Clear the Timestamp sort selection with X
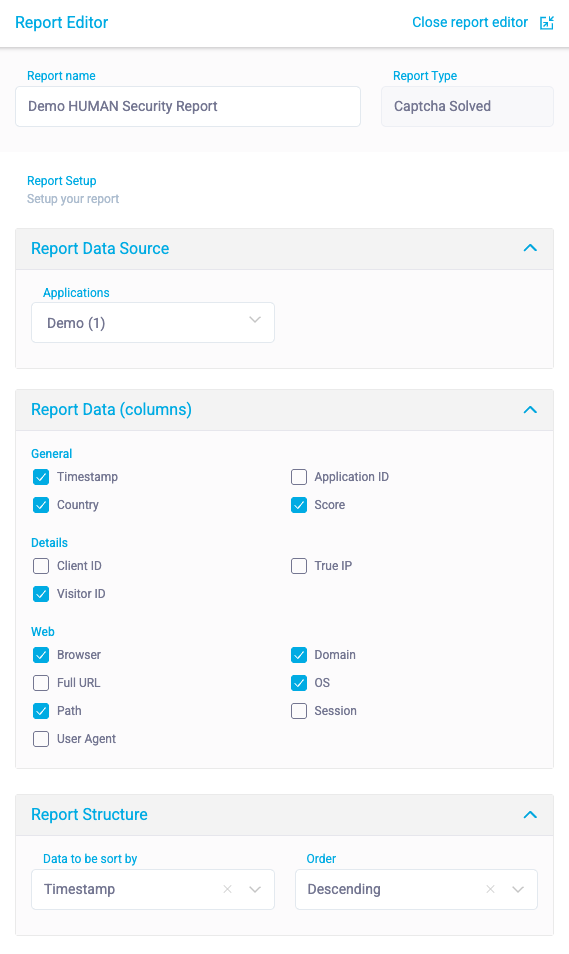Screen dimensions: 569x954 pyautogui.click(x=227, y=889)
